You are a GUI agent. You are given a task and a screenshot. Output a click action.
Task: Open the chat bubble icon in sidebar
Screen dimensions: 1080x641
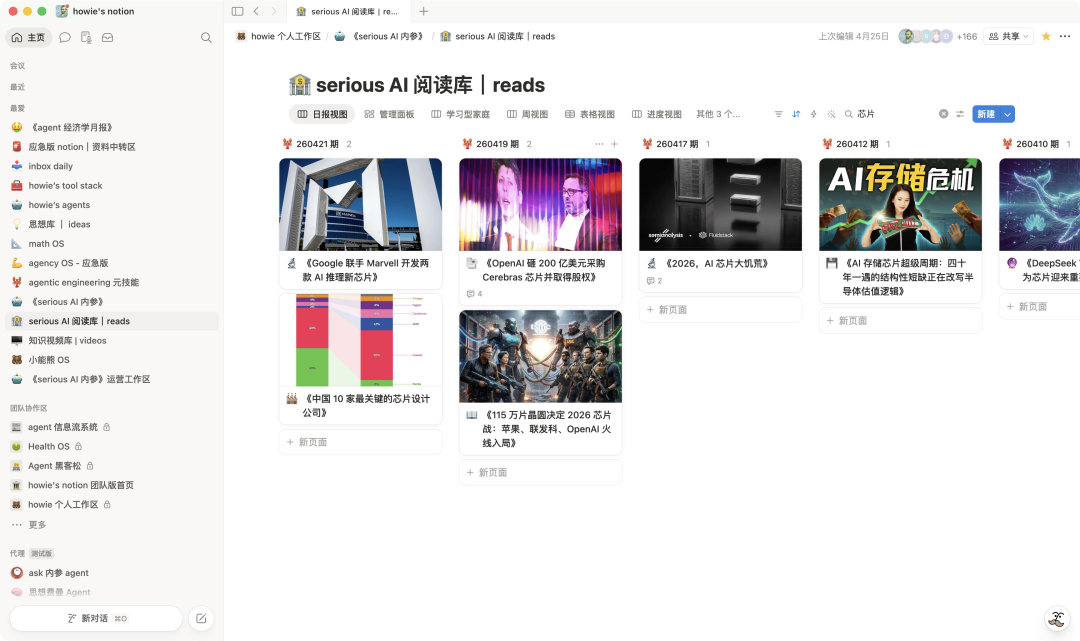tap(65, 38)
